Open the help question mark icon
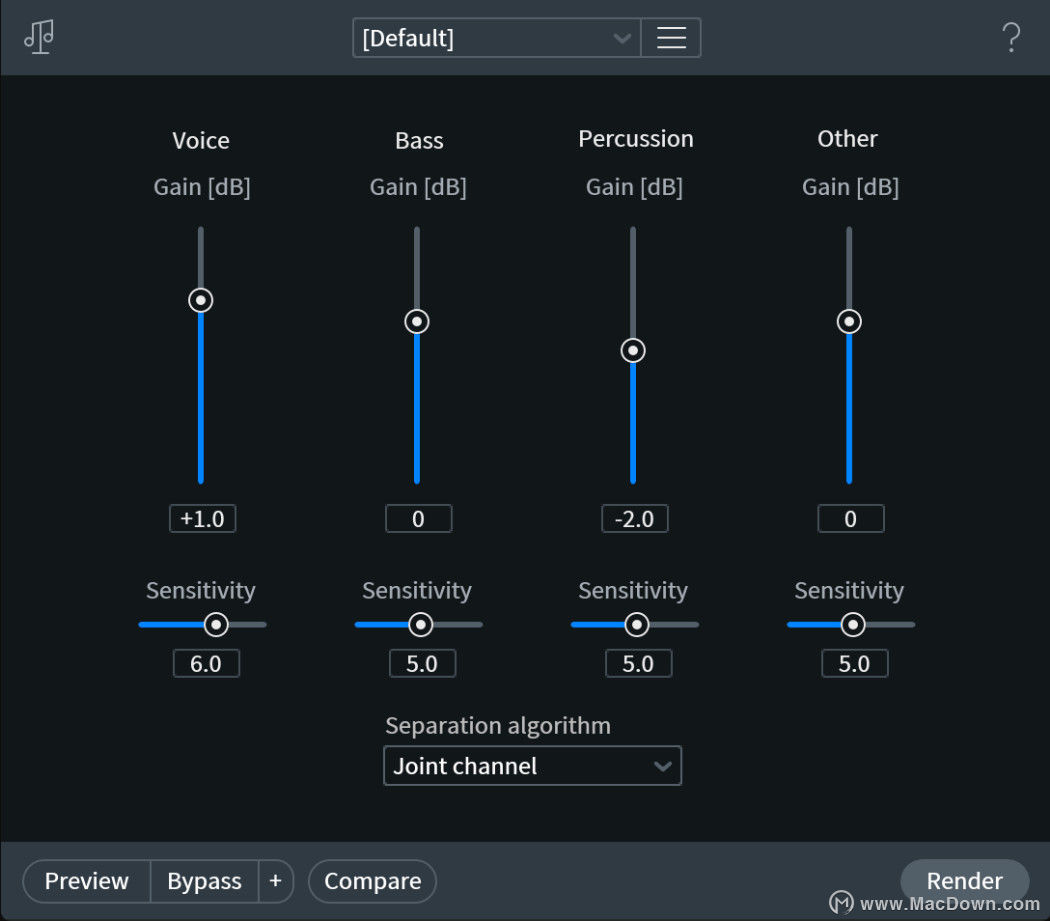The height and width of the screenshot is (921, 1050). tap(1011, 38)
